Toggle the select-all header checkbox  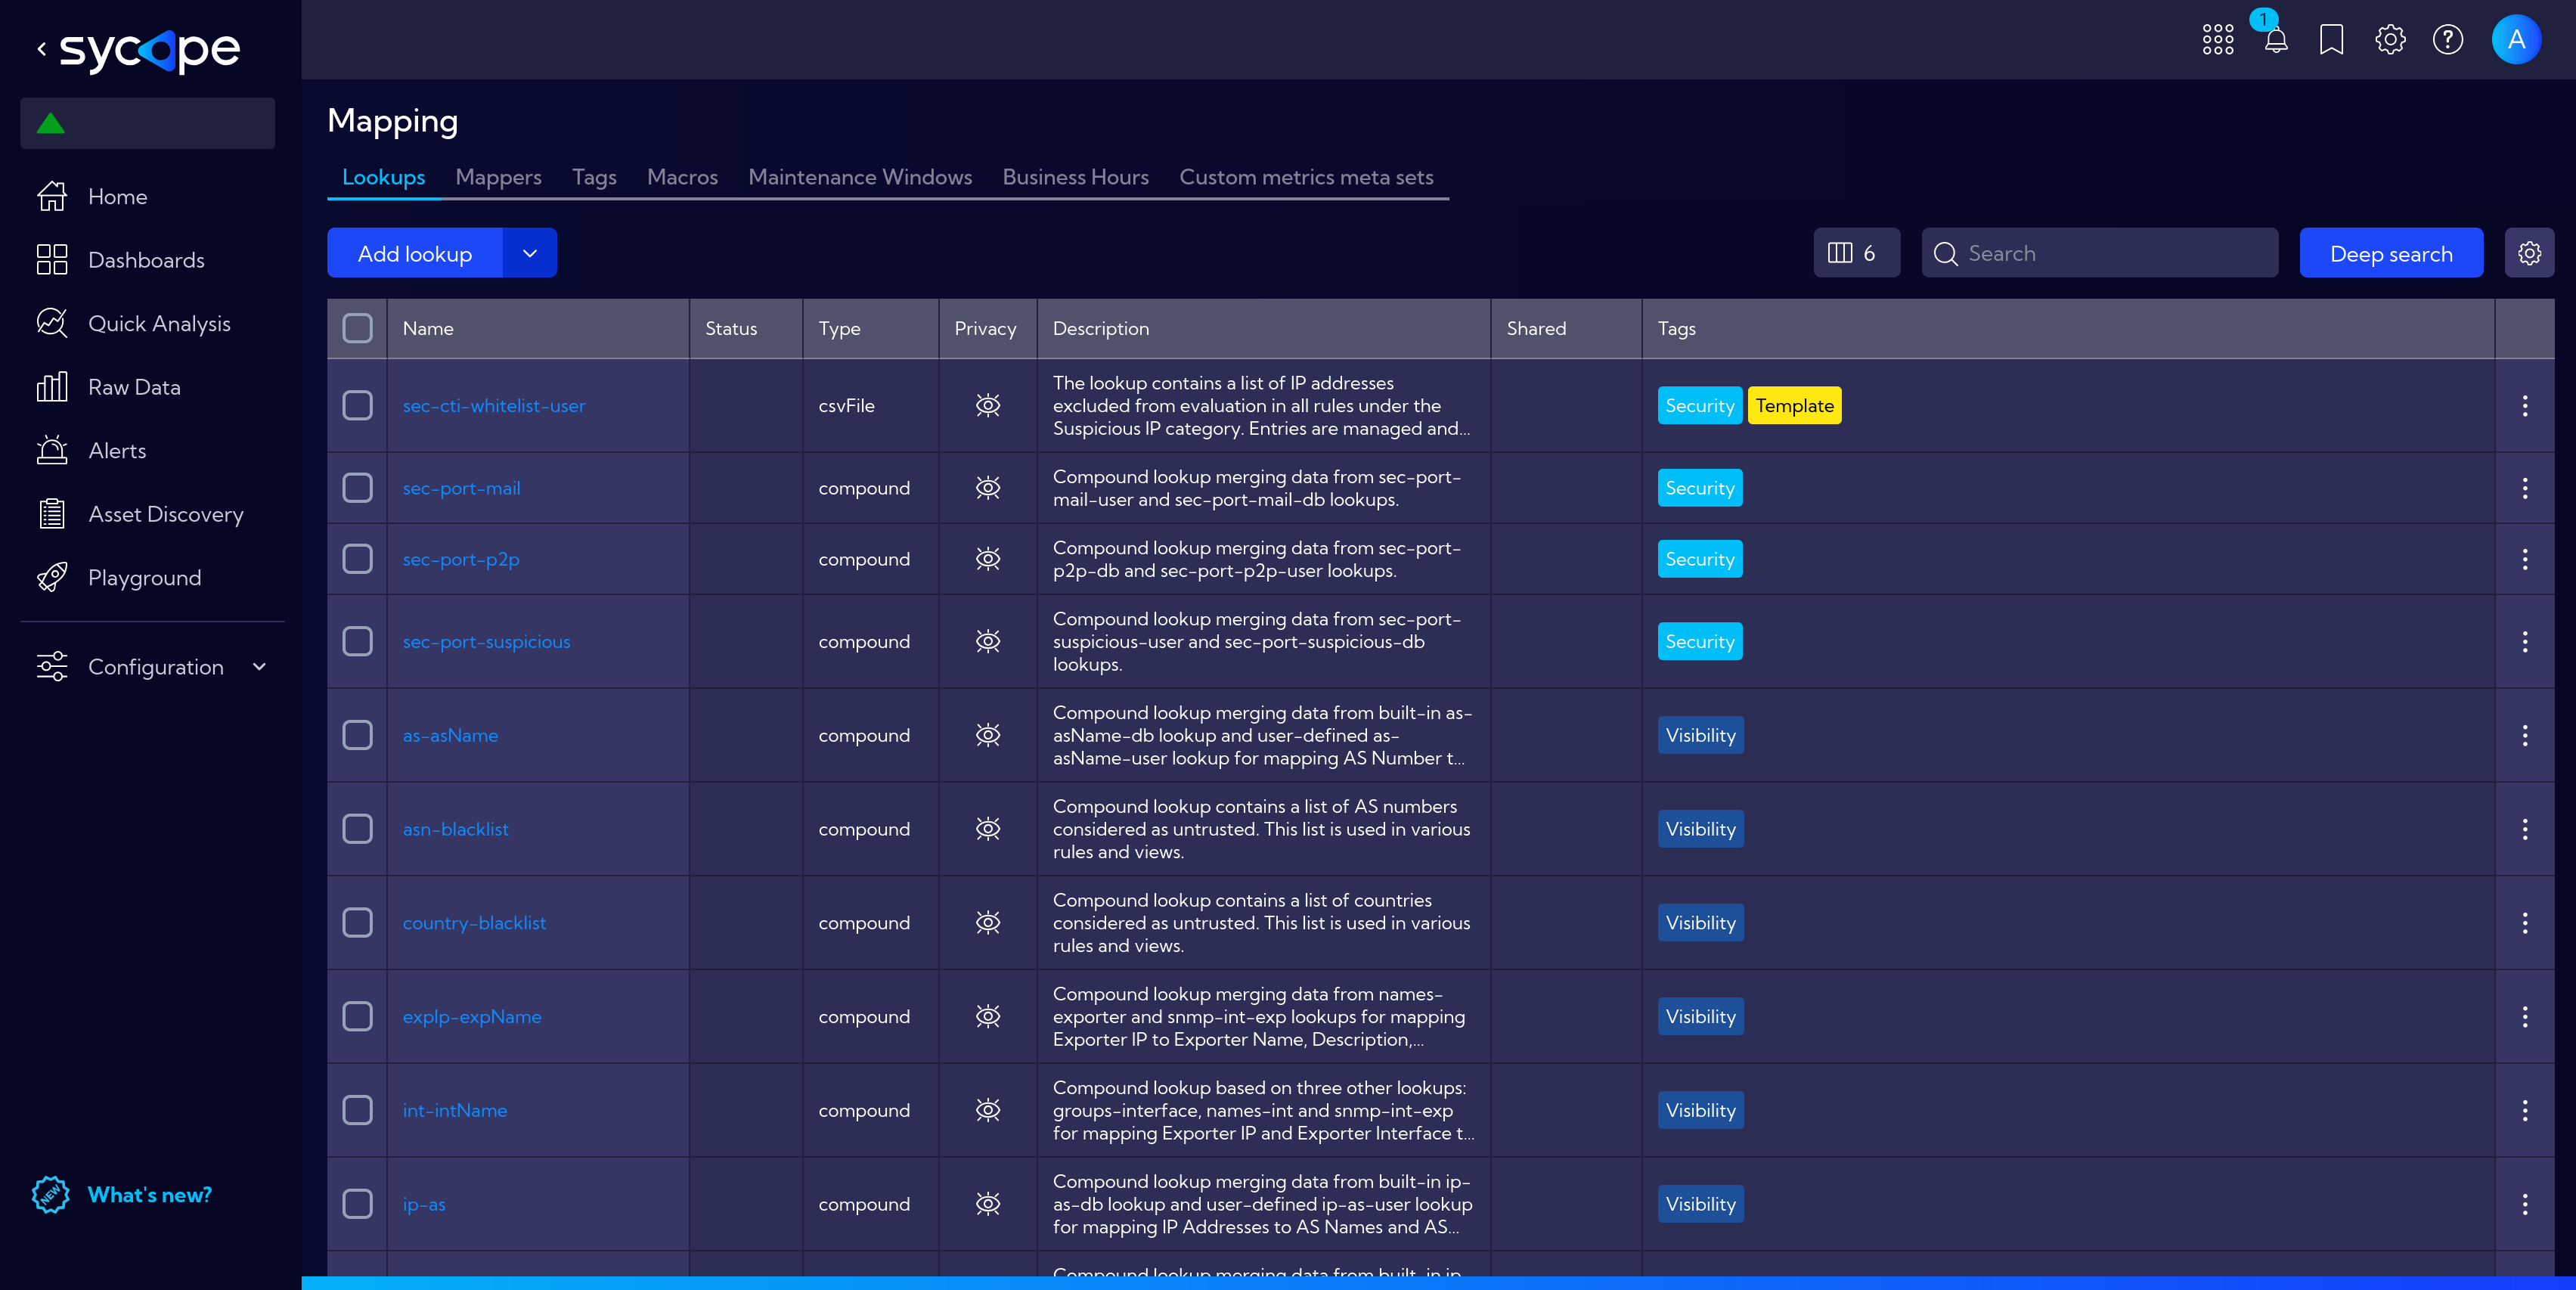tap(357, 328)
